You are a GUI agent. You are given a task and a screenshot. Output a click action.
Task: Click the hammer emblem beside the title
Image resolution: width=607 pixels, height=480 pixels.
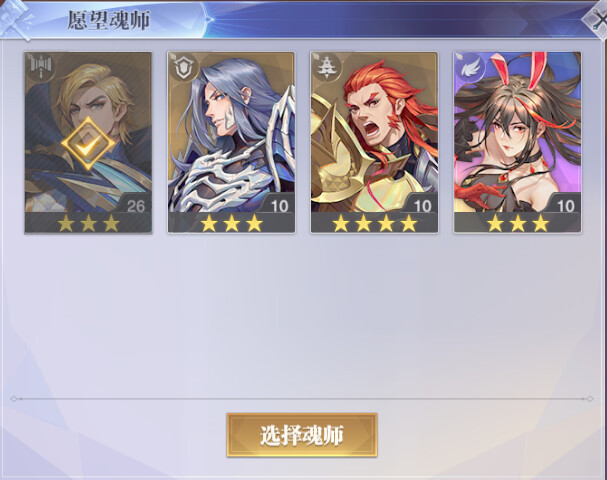pos(16,19)
